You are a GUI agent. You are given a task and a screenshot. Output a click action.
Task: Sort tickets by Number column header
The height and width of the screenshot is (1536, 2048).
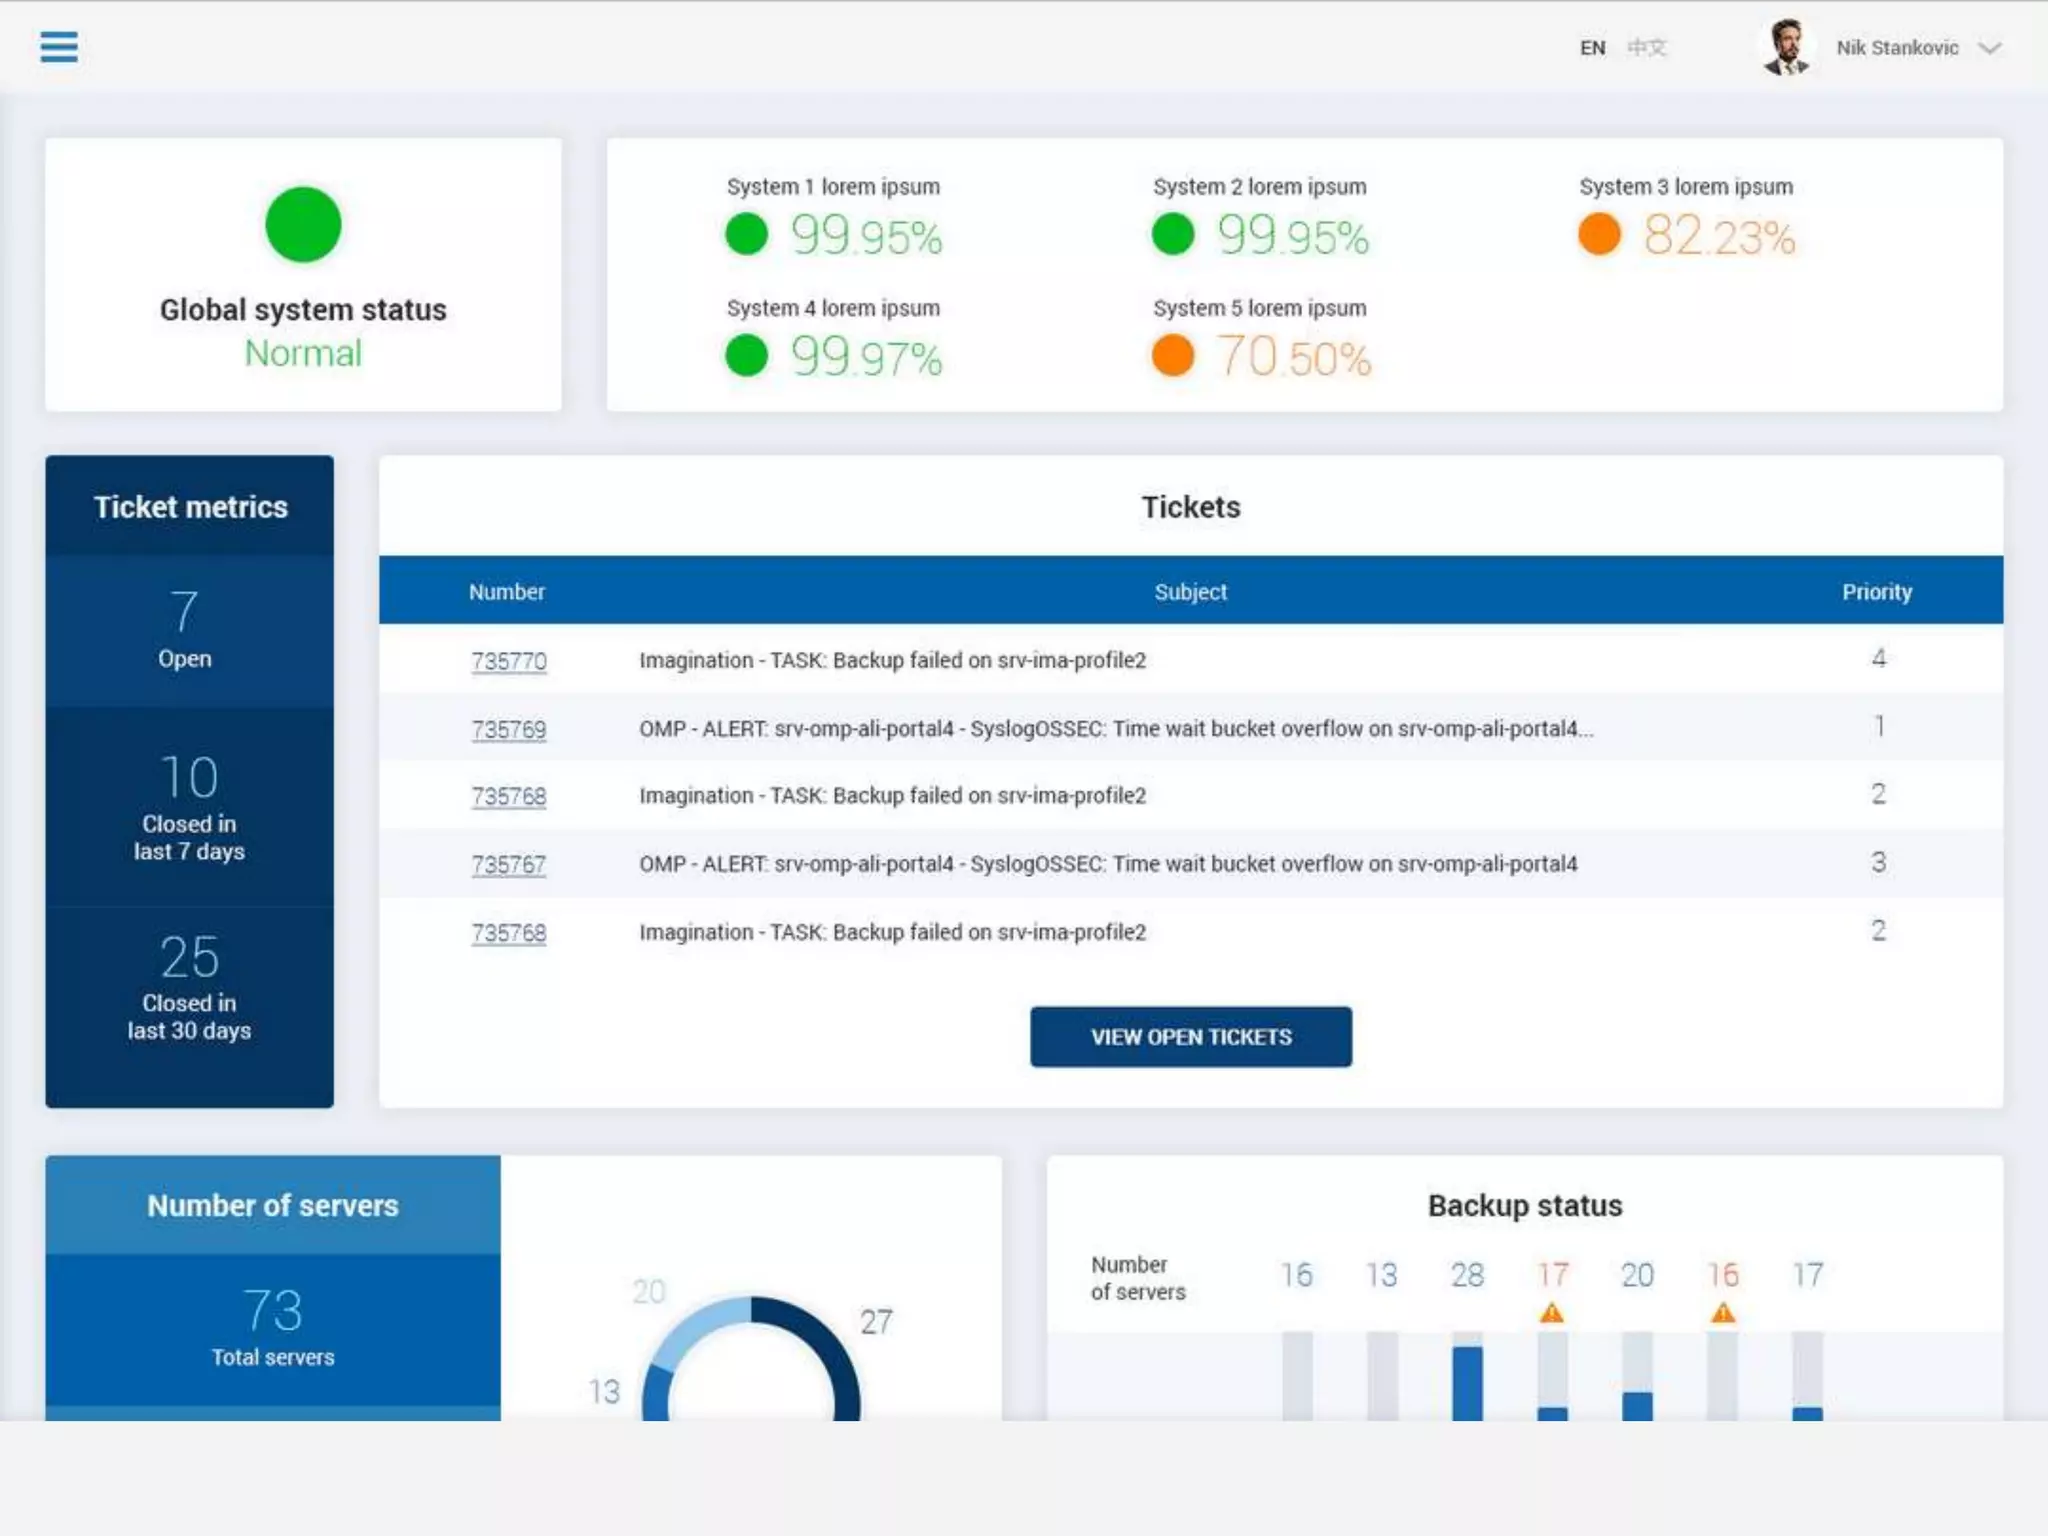(507, 592)
